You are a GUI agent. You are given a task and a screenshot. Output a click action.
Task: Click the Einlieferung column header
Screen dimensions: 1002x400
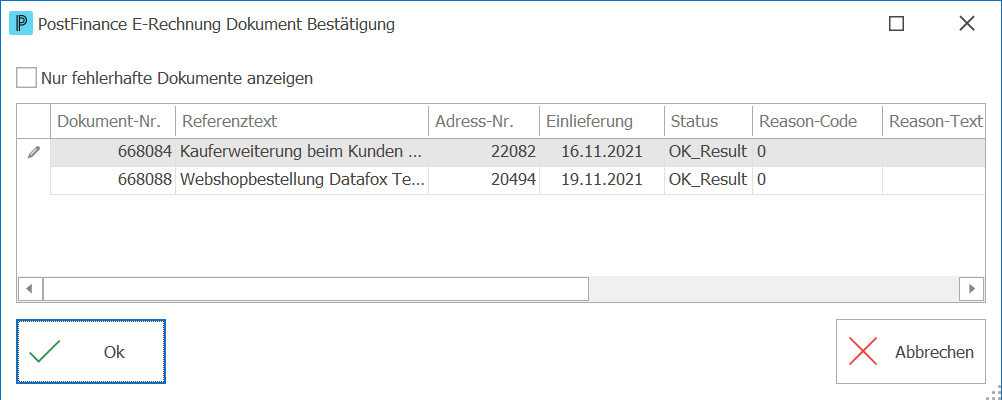pyautogui.click(x=601, y=121)
